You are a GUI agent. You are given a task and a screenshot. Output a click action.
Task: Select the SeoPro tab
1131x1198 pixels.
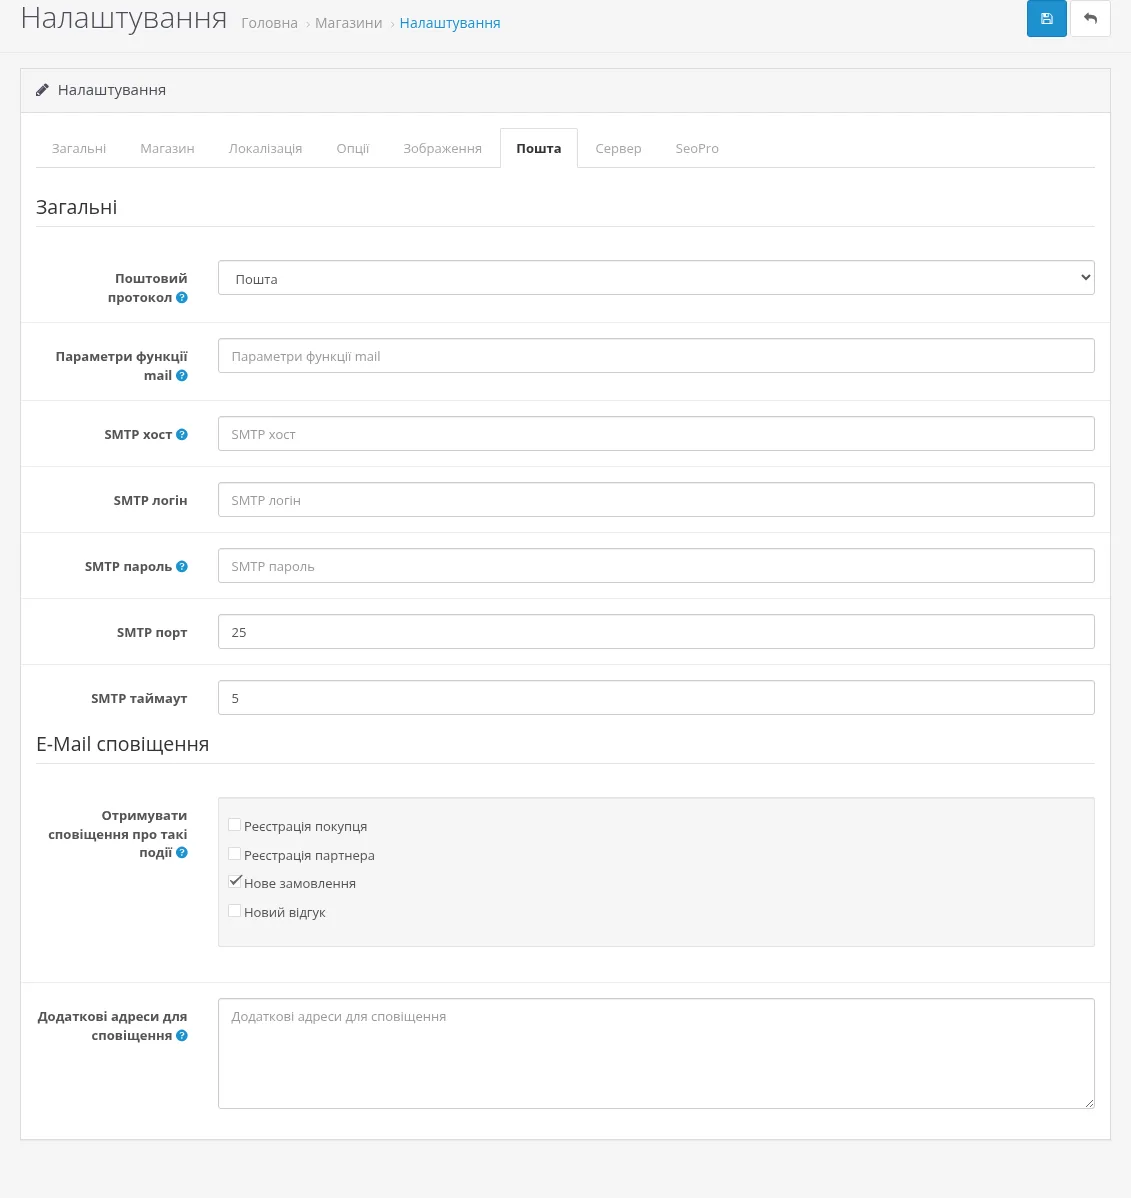coord(697,149)
